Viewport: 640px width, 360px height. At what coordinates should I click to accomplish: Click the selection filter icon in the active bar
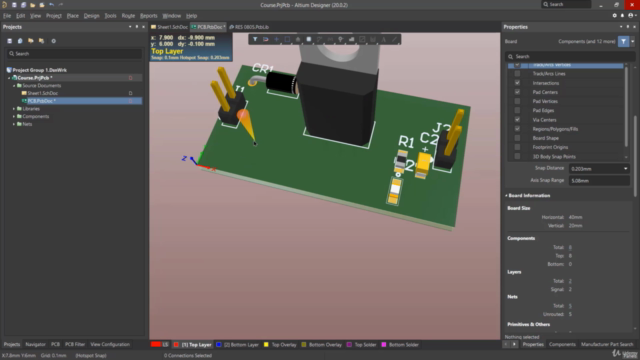tap(255, 39)
